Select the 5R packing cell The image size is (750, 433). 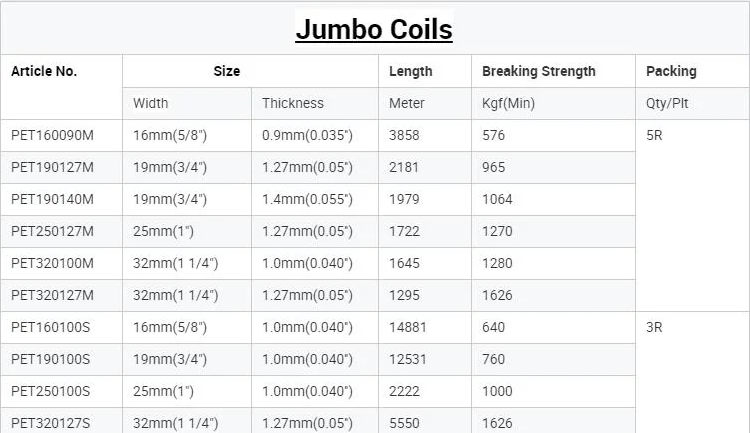pos(655,135)
